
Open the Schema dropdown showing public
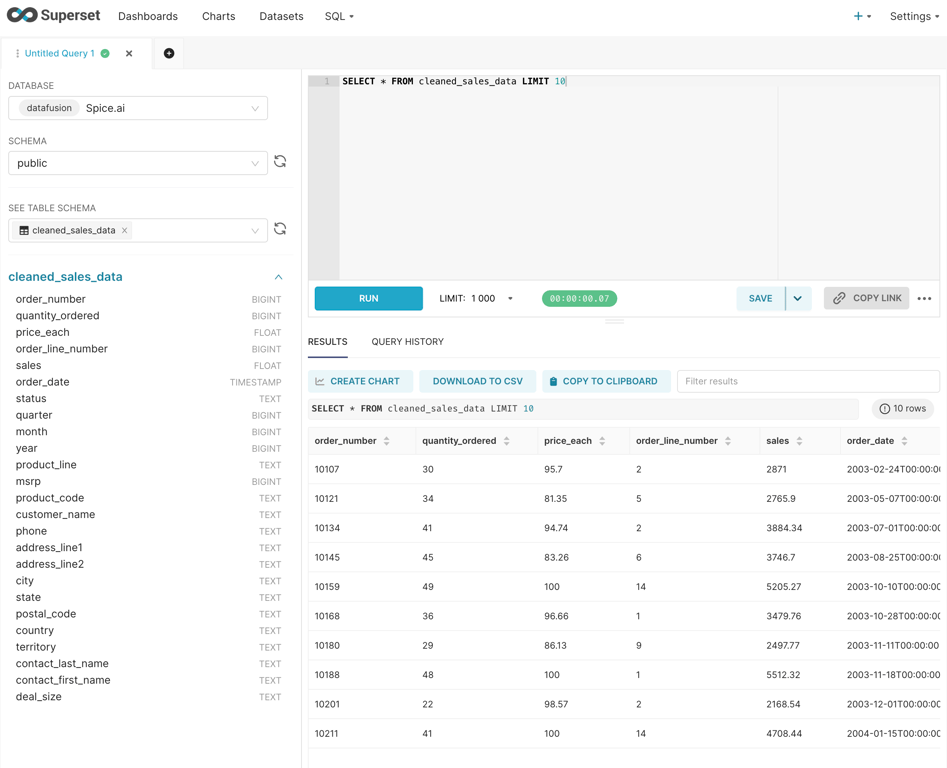click(x=138, y=163)
